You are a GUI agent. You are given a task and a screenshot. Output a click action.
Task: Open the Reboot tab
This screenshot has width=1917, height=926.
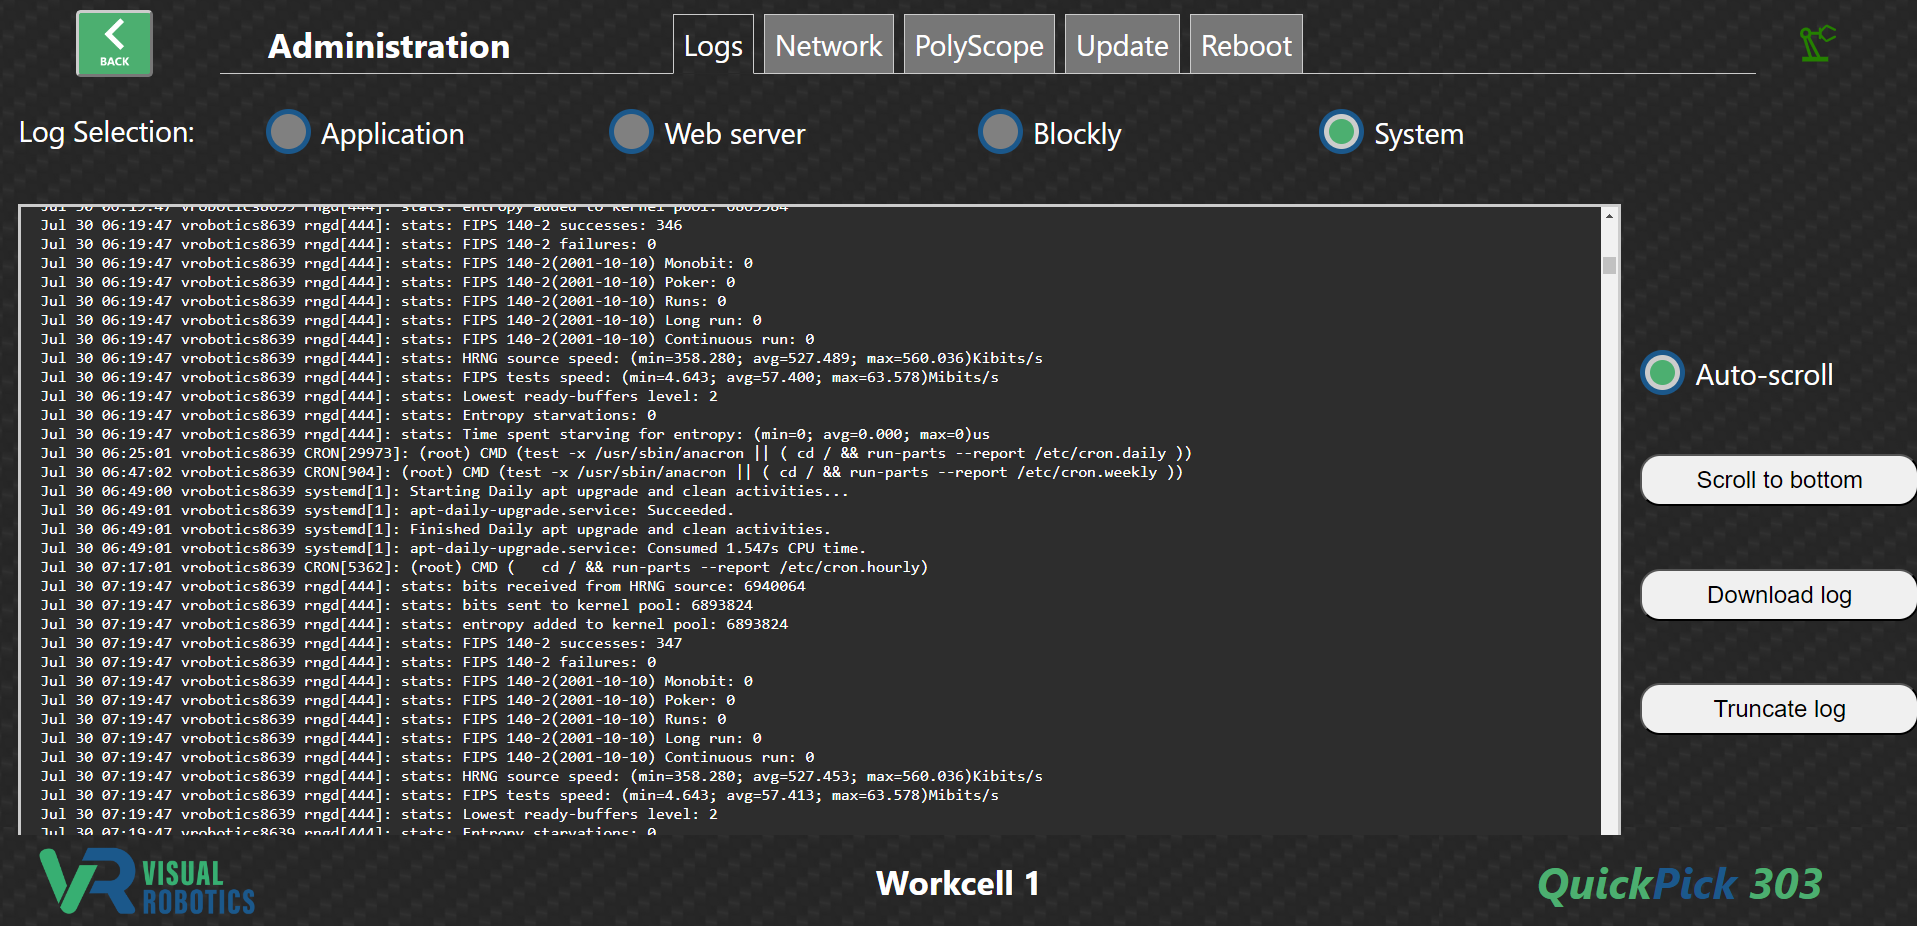tap(1246, 45)
